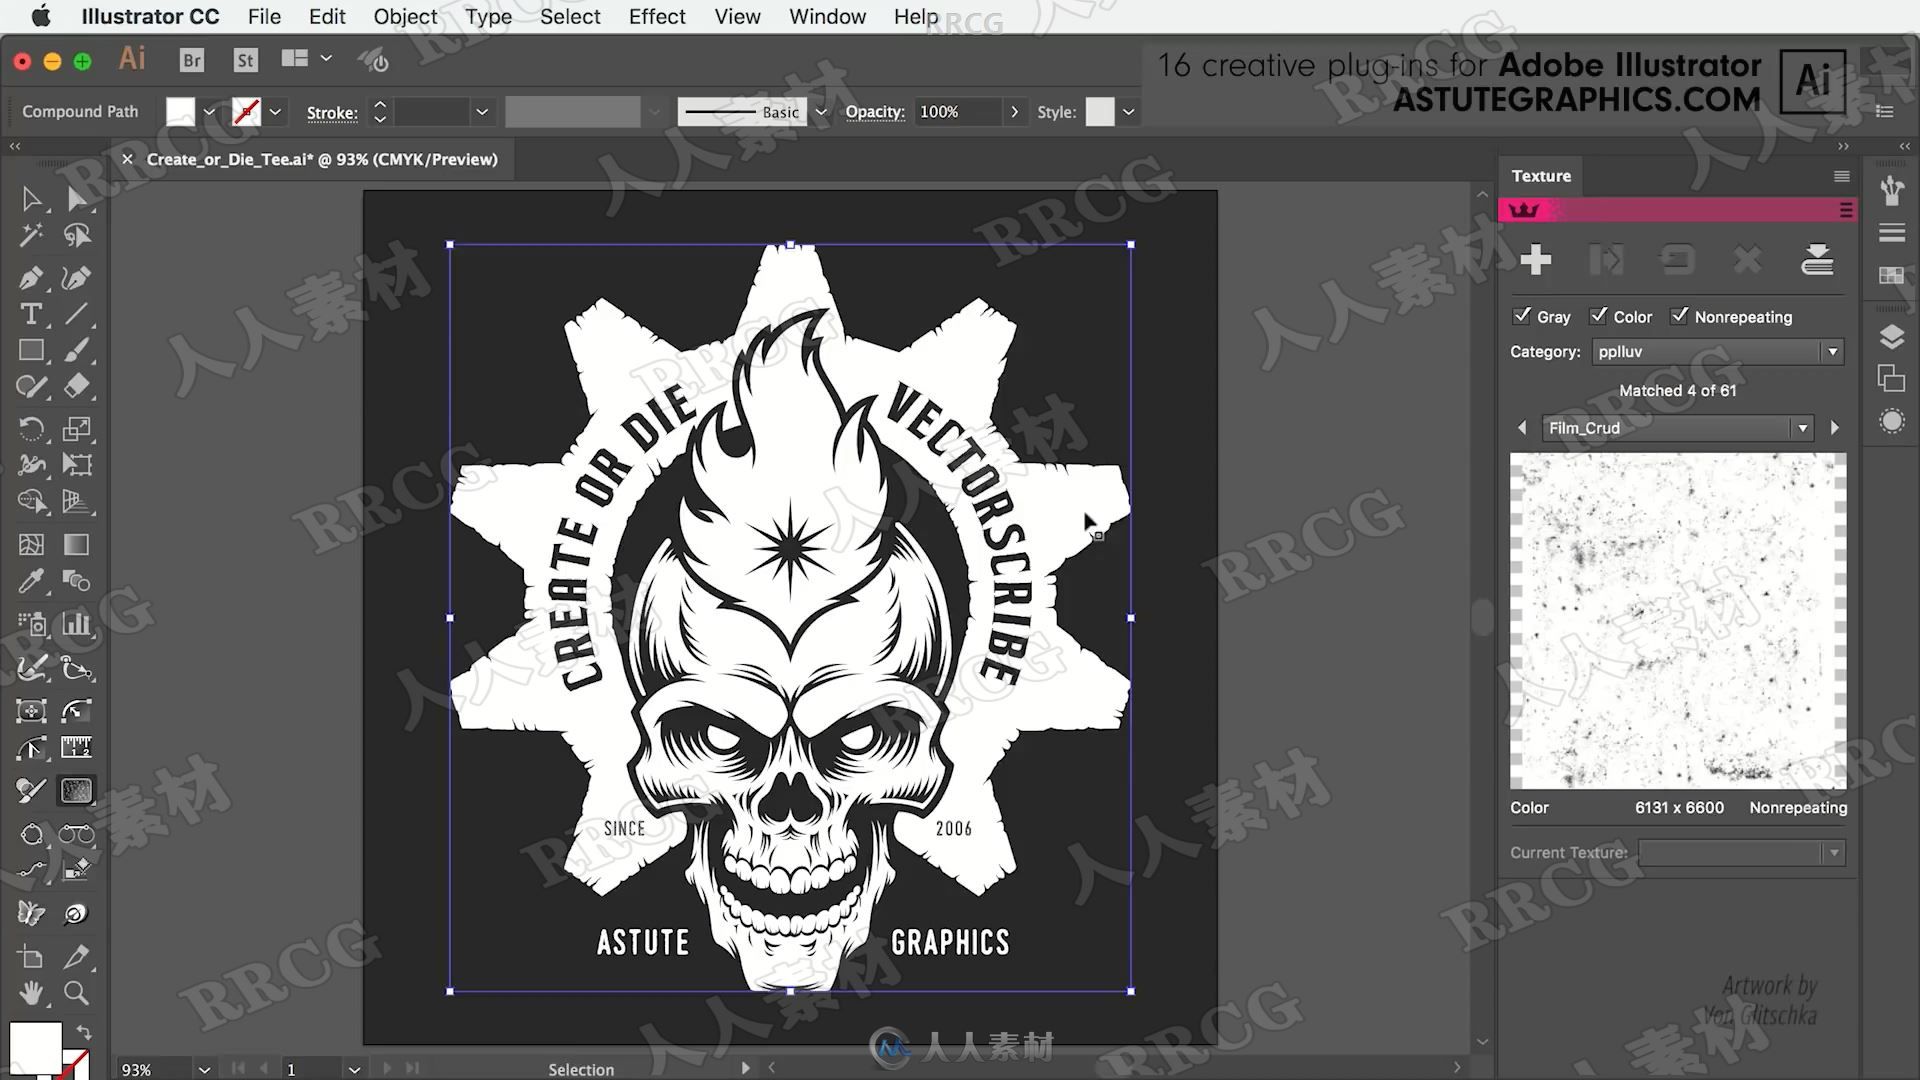
Task: Select the Eraser tool
Action: 77,386
